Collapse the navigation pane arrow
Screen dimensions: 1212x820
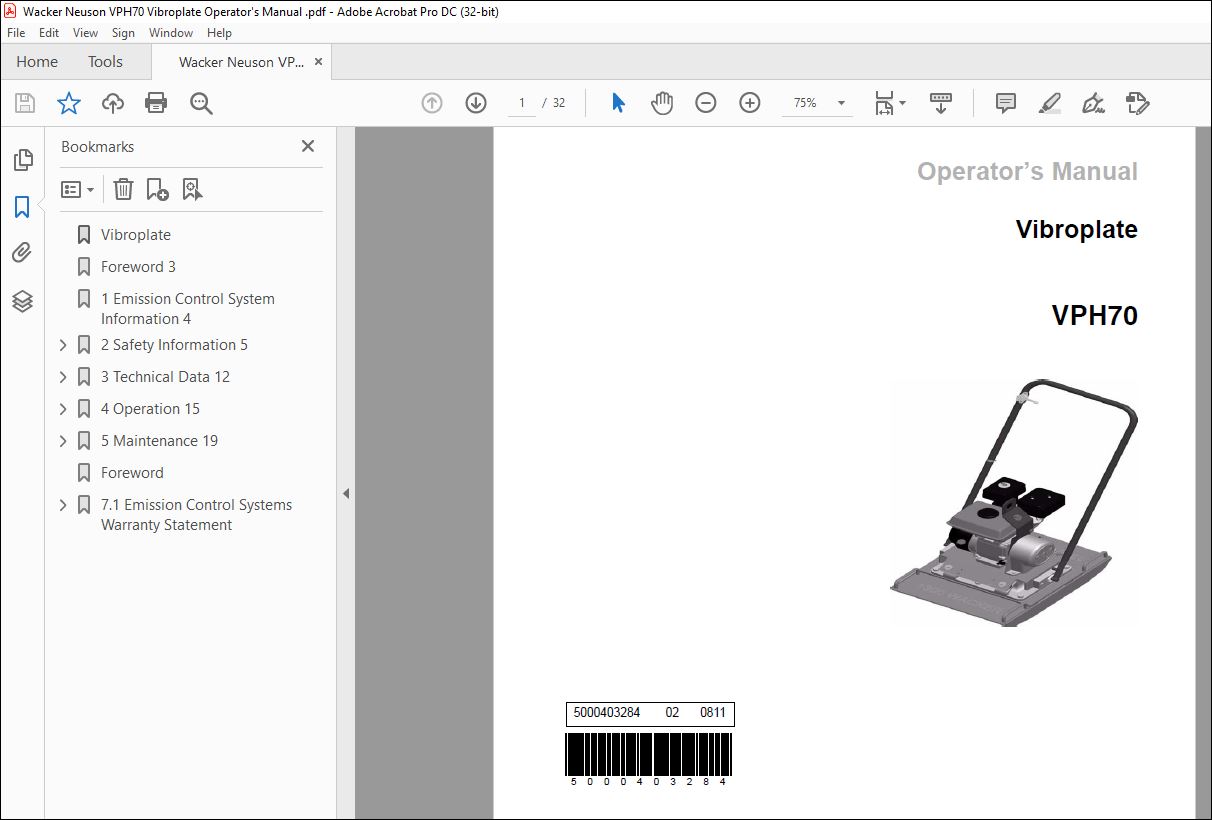click(346, 493)
